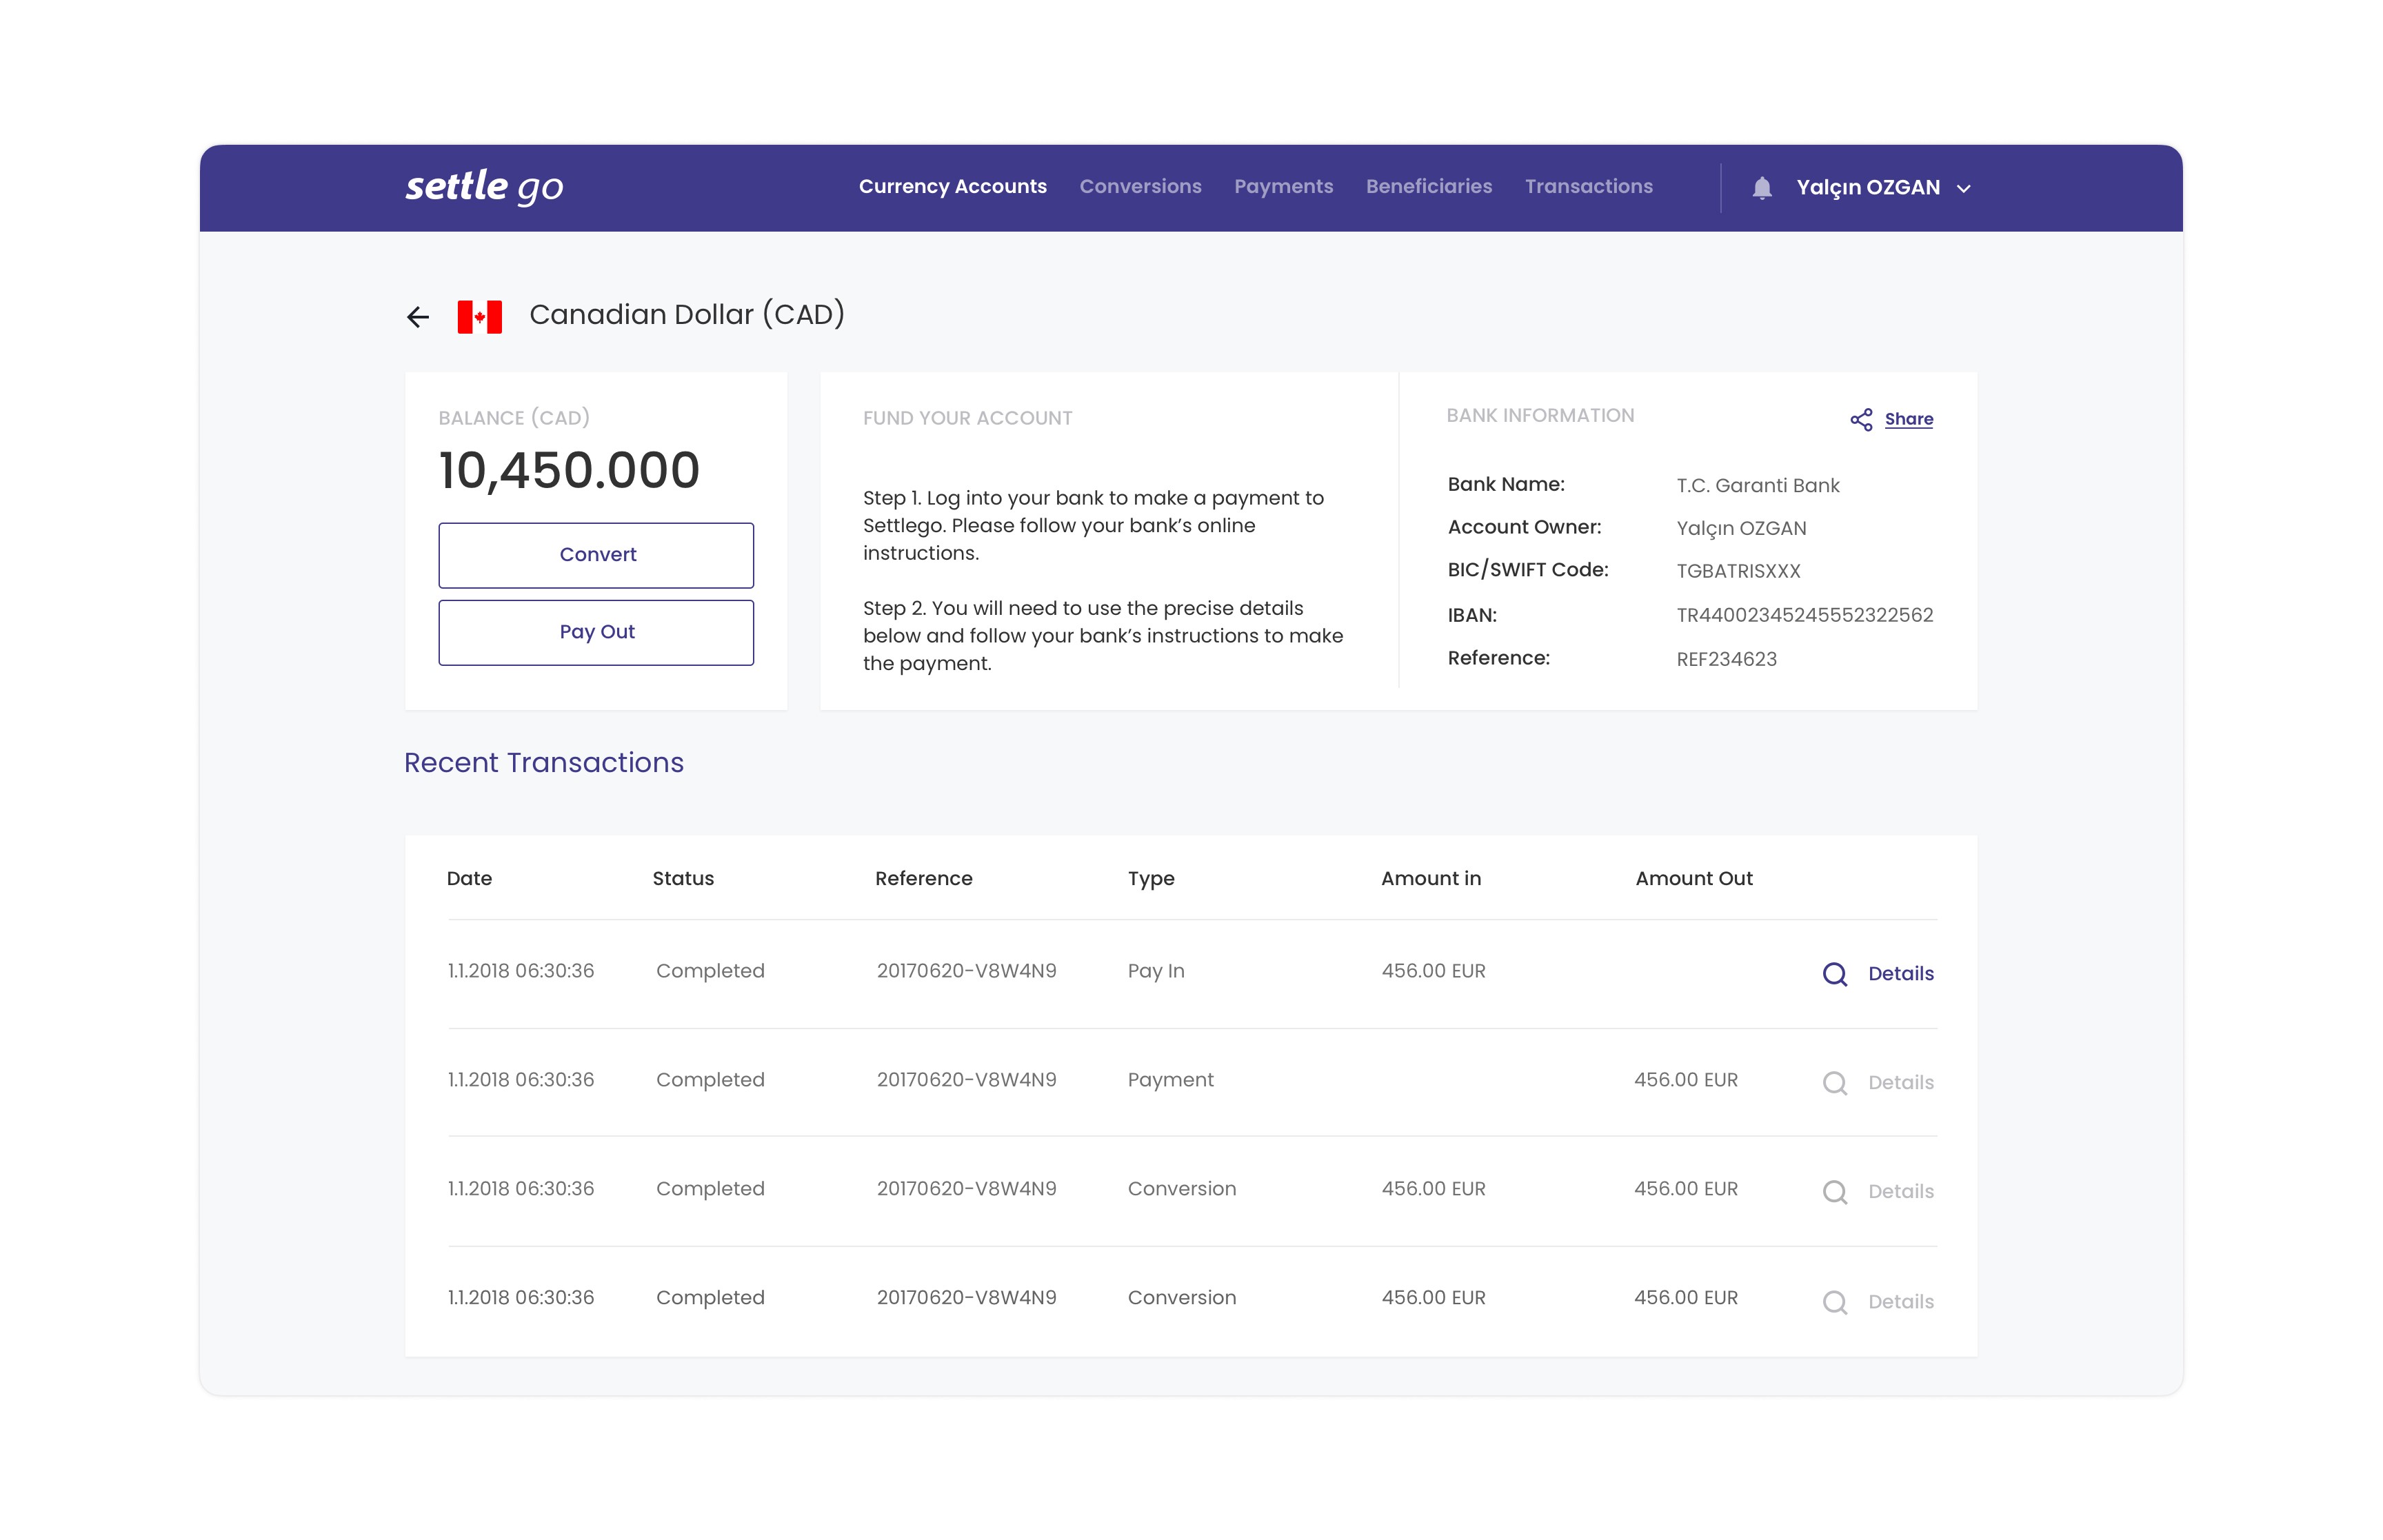This screenshot has height=1540, width=2383.
Task: Click the Recent Transactions heading
Action: point(543,763)
